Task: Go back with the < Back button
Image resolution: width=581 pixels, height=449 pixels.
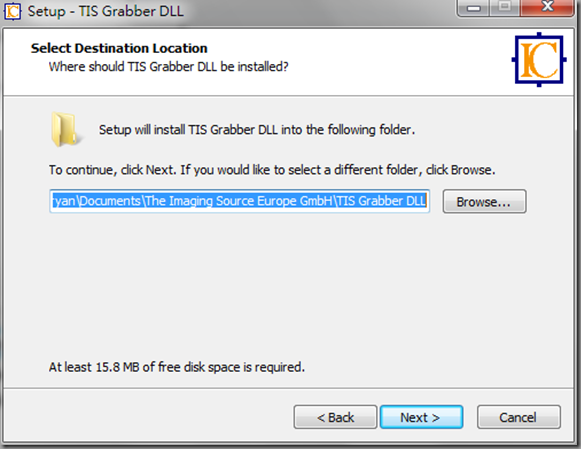Action: (x=335, y=417)
